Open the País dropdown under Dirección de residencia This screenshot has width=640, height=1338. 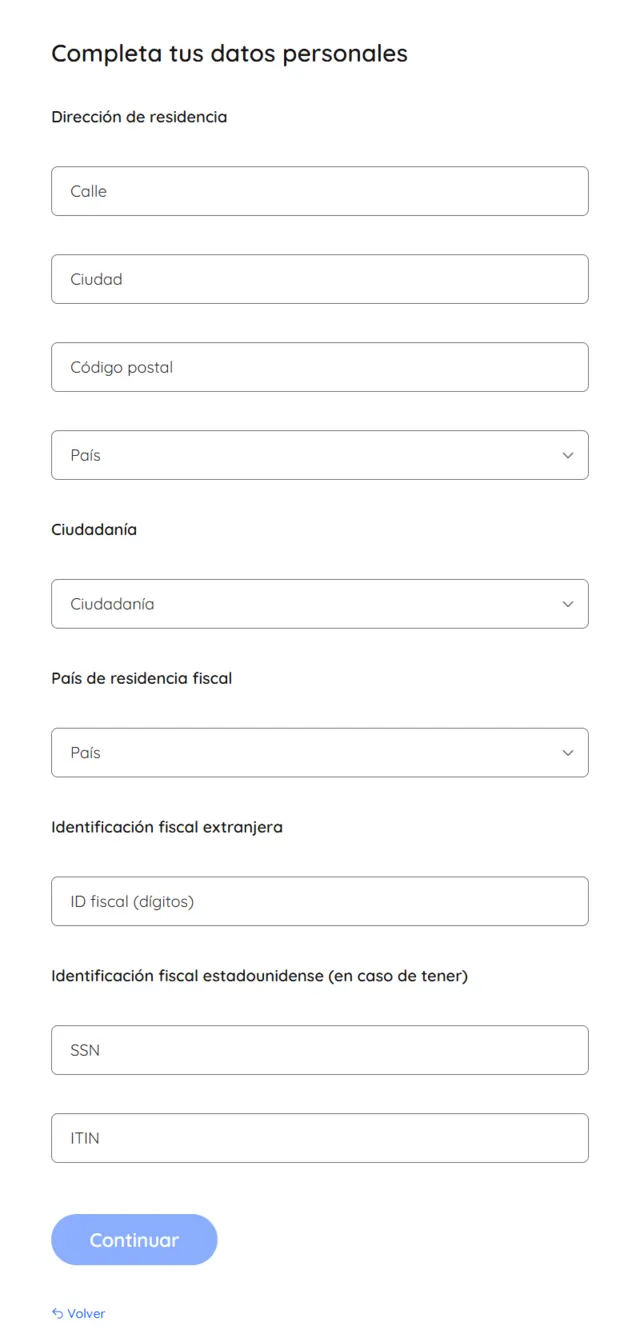(x=320, y=455)
